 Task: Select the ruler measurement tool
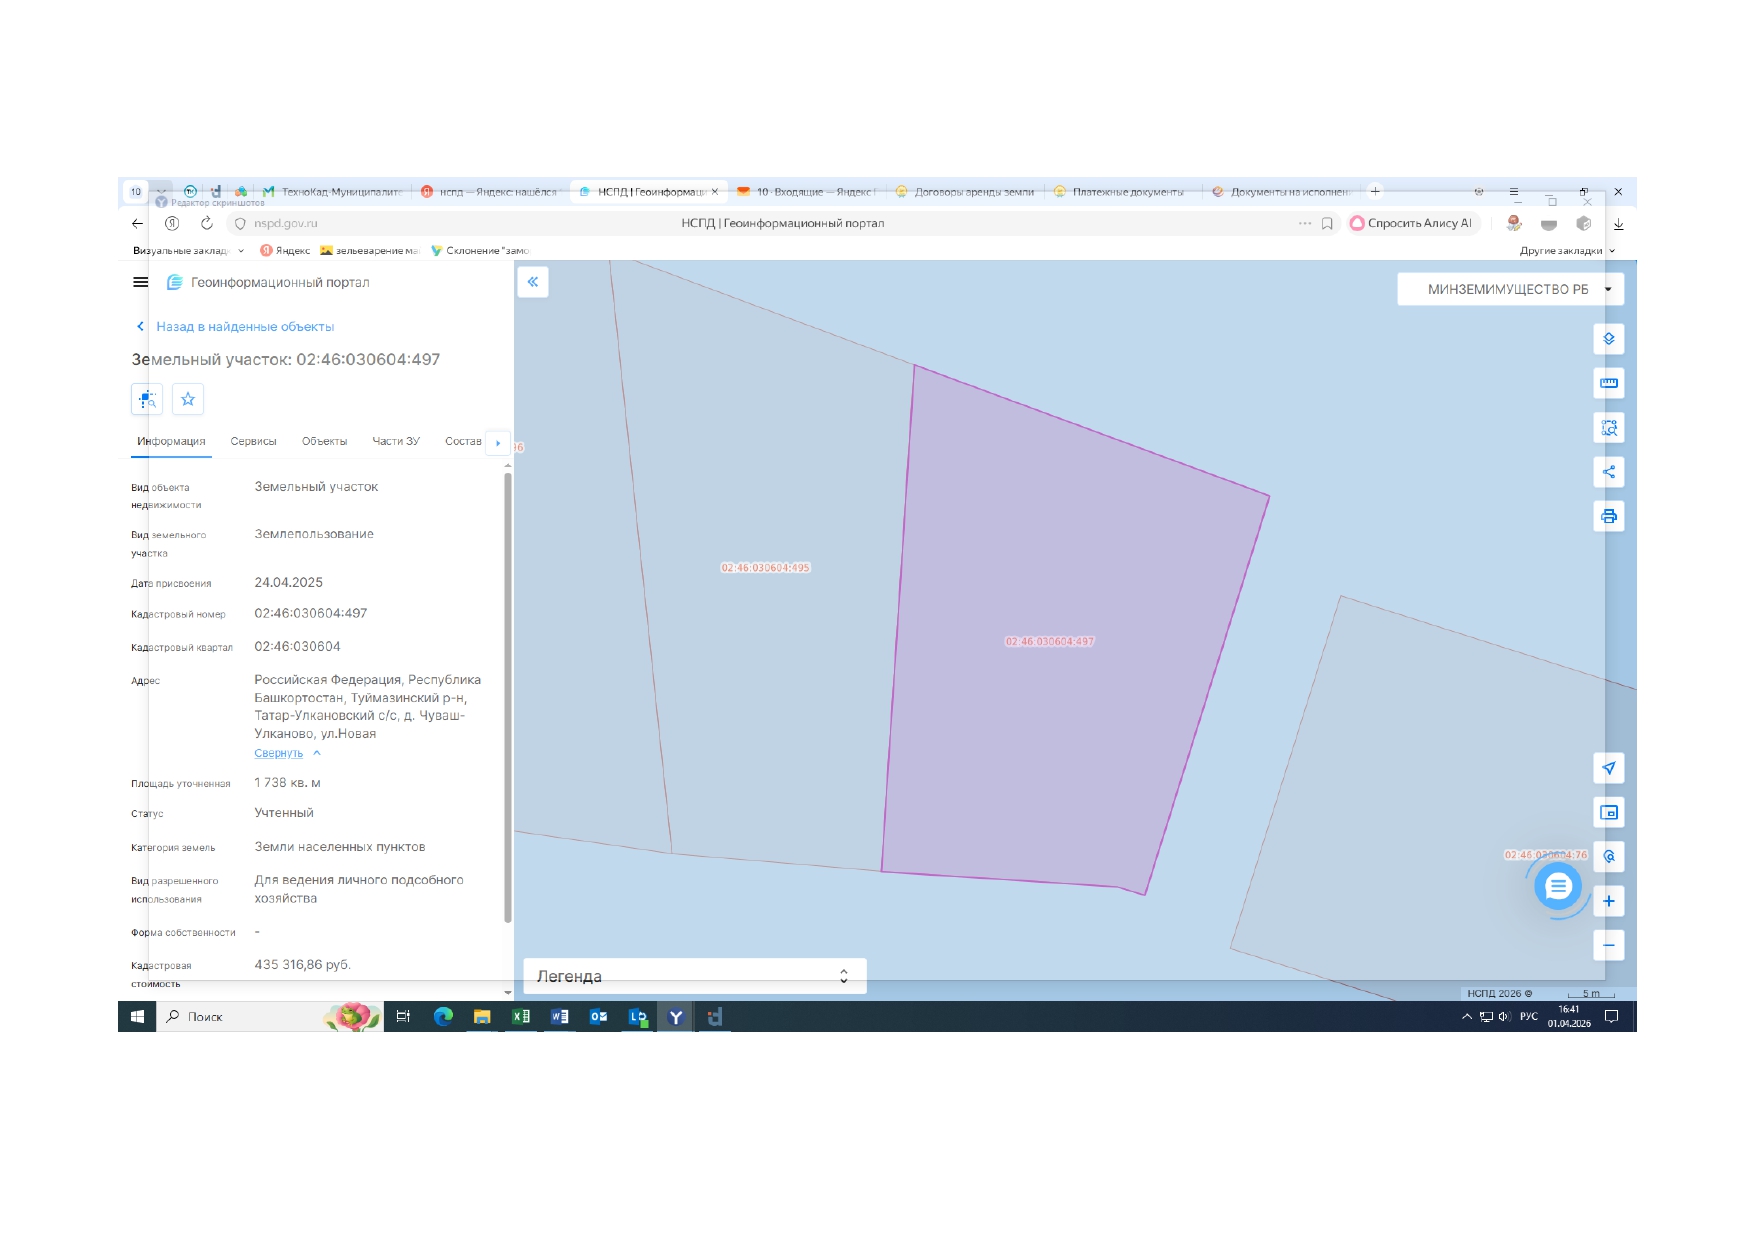pos(1608,383)
